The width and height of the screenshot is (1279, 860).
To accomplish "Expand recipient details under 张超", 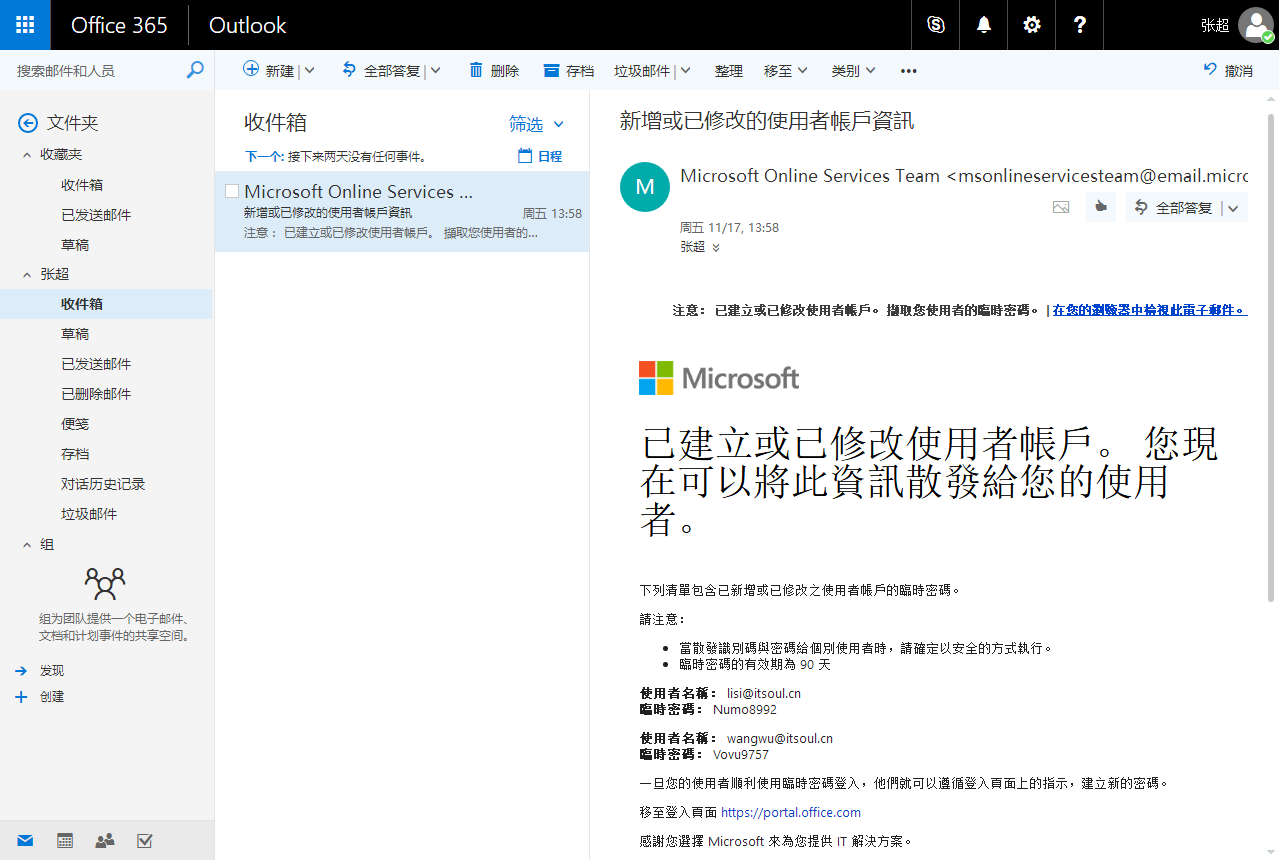I will click(x=716, y=247).
